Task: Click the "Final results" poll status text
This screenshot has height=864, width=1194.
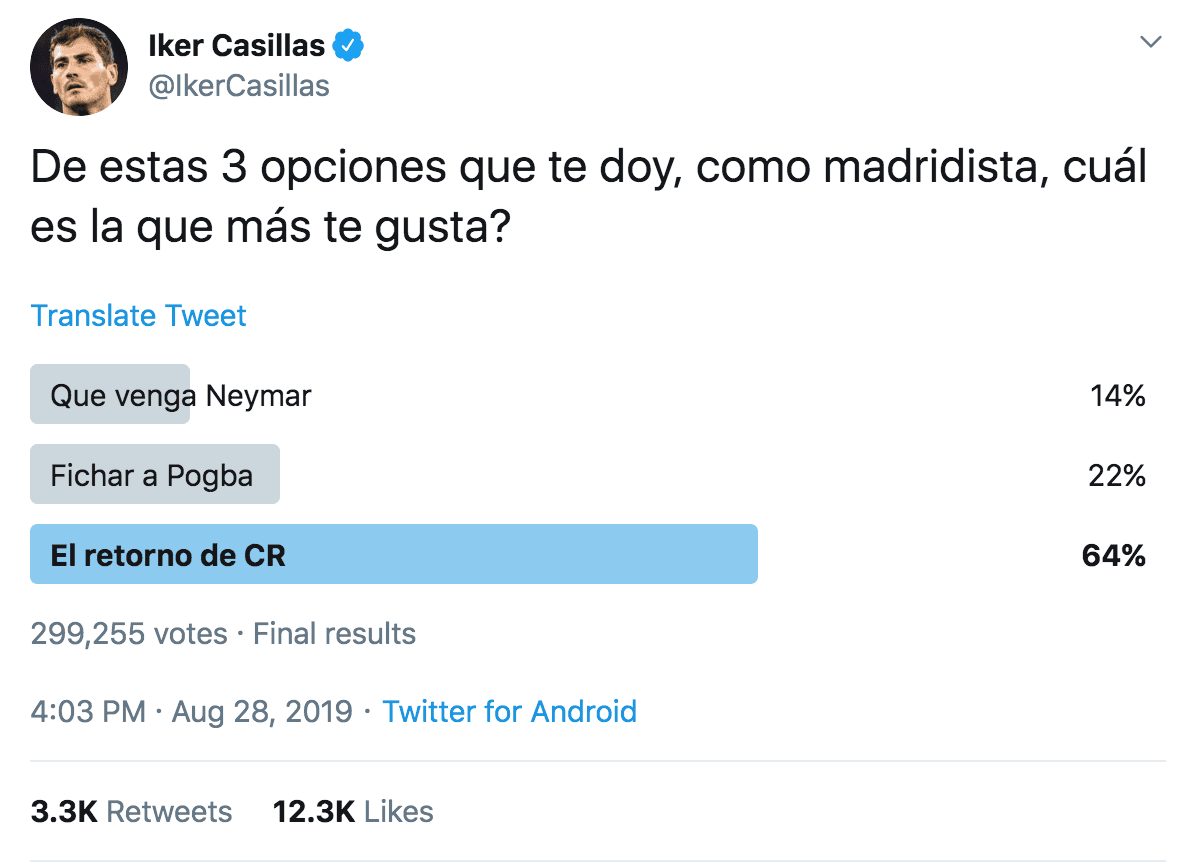Action: [334, 634]
